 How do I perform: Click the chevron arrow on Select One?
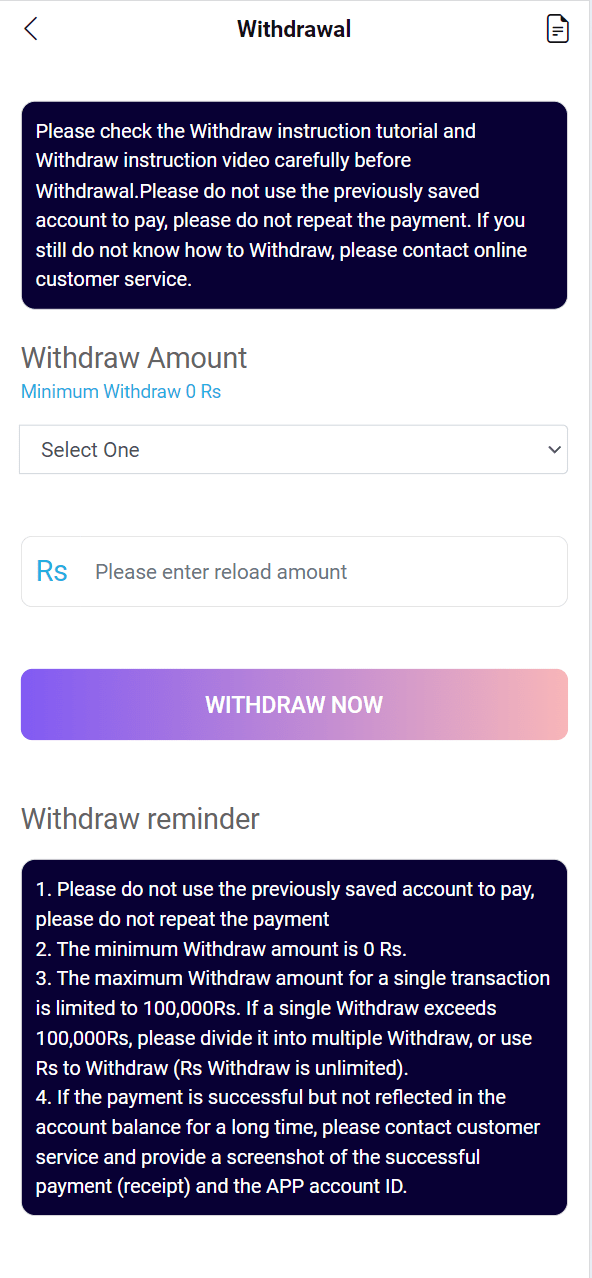click(555, 450)
